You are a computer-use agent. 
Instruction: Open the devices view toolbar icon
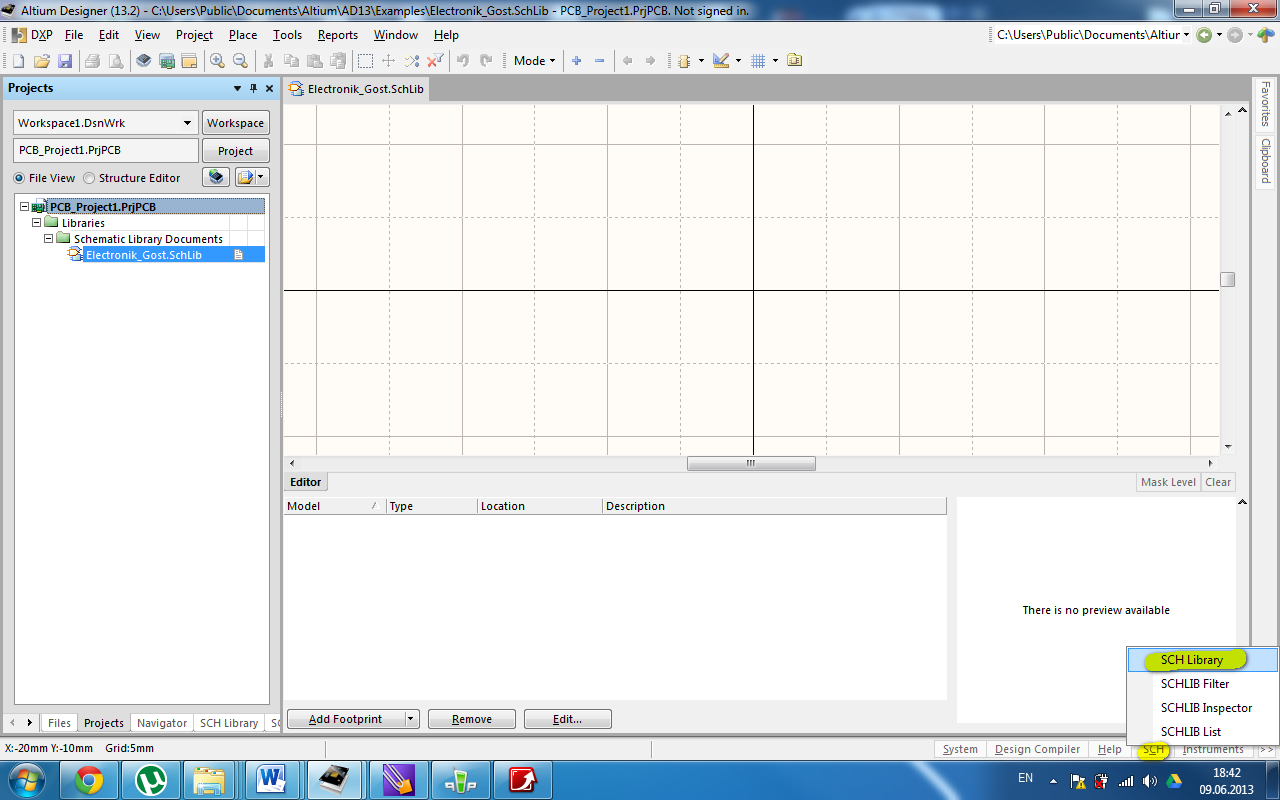point(167,61)
